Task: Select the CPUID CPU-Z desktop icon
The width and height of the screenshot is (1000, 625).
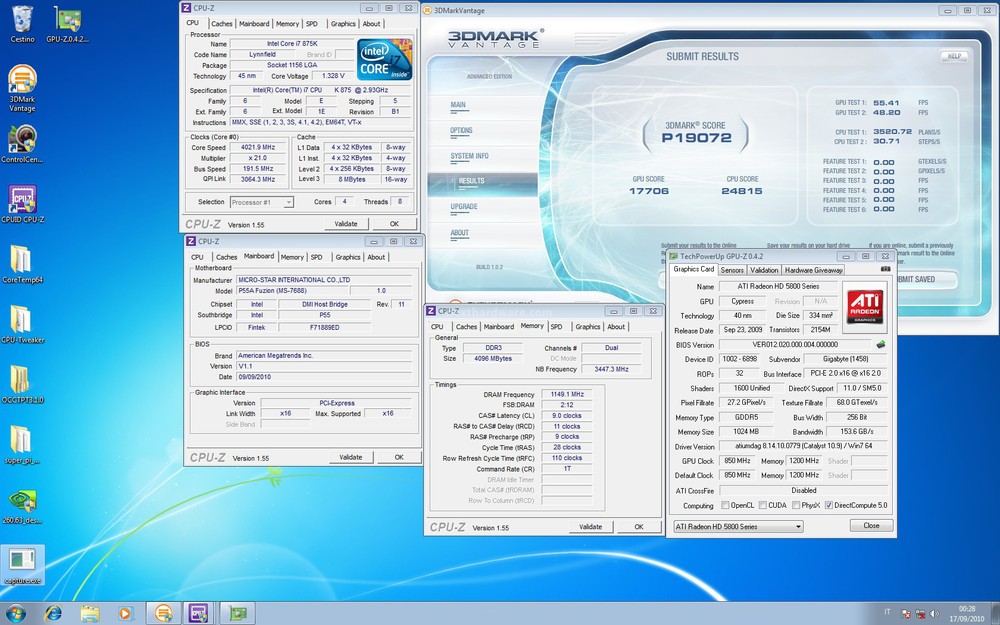Action: click(x=22, y=204)
